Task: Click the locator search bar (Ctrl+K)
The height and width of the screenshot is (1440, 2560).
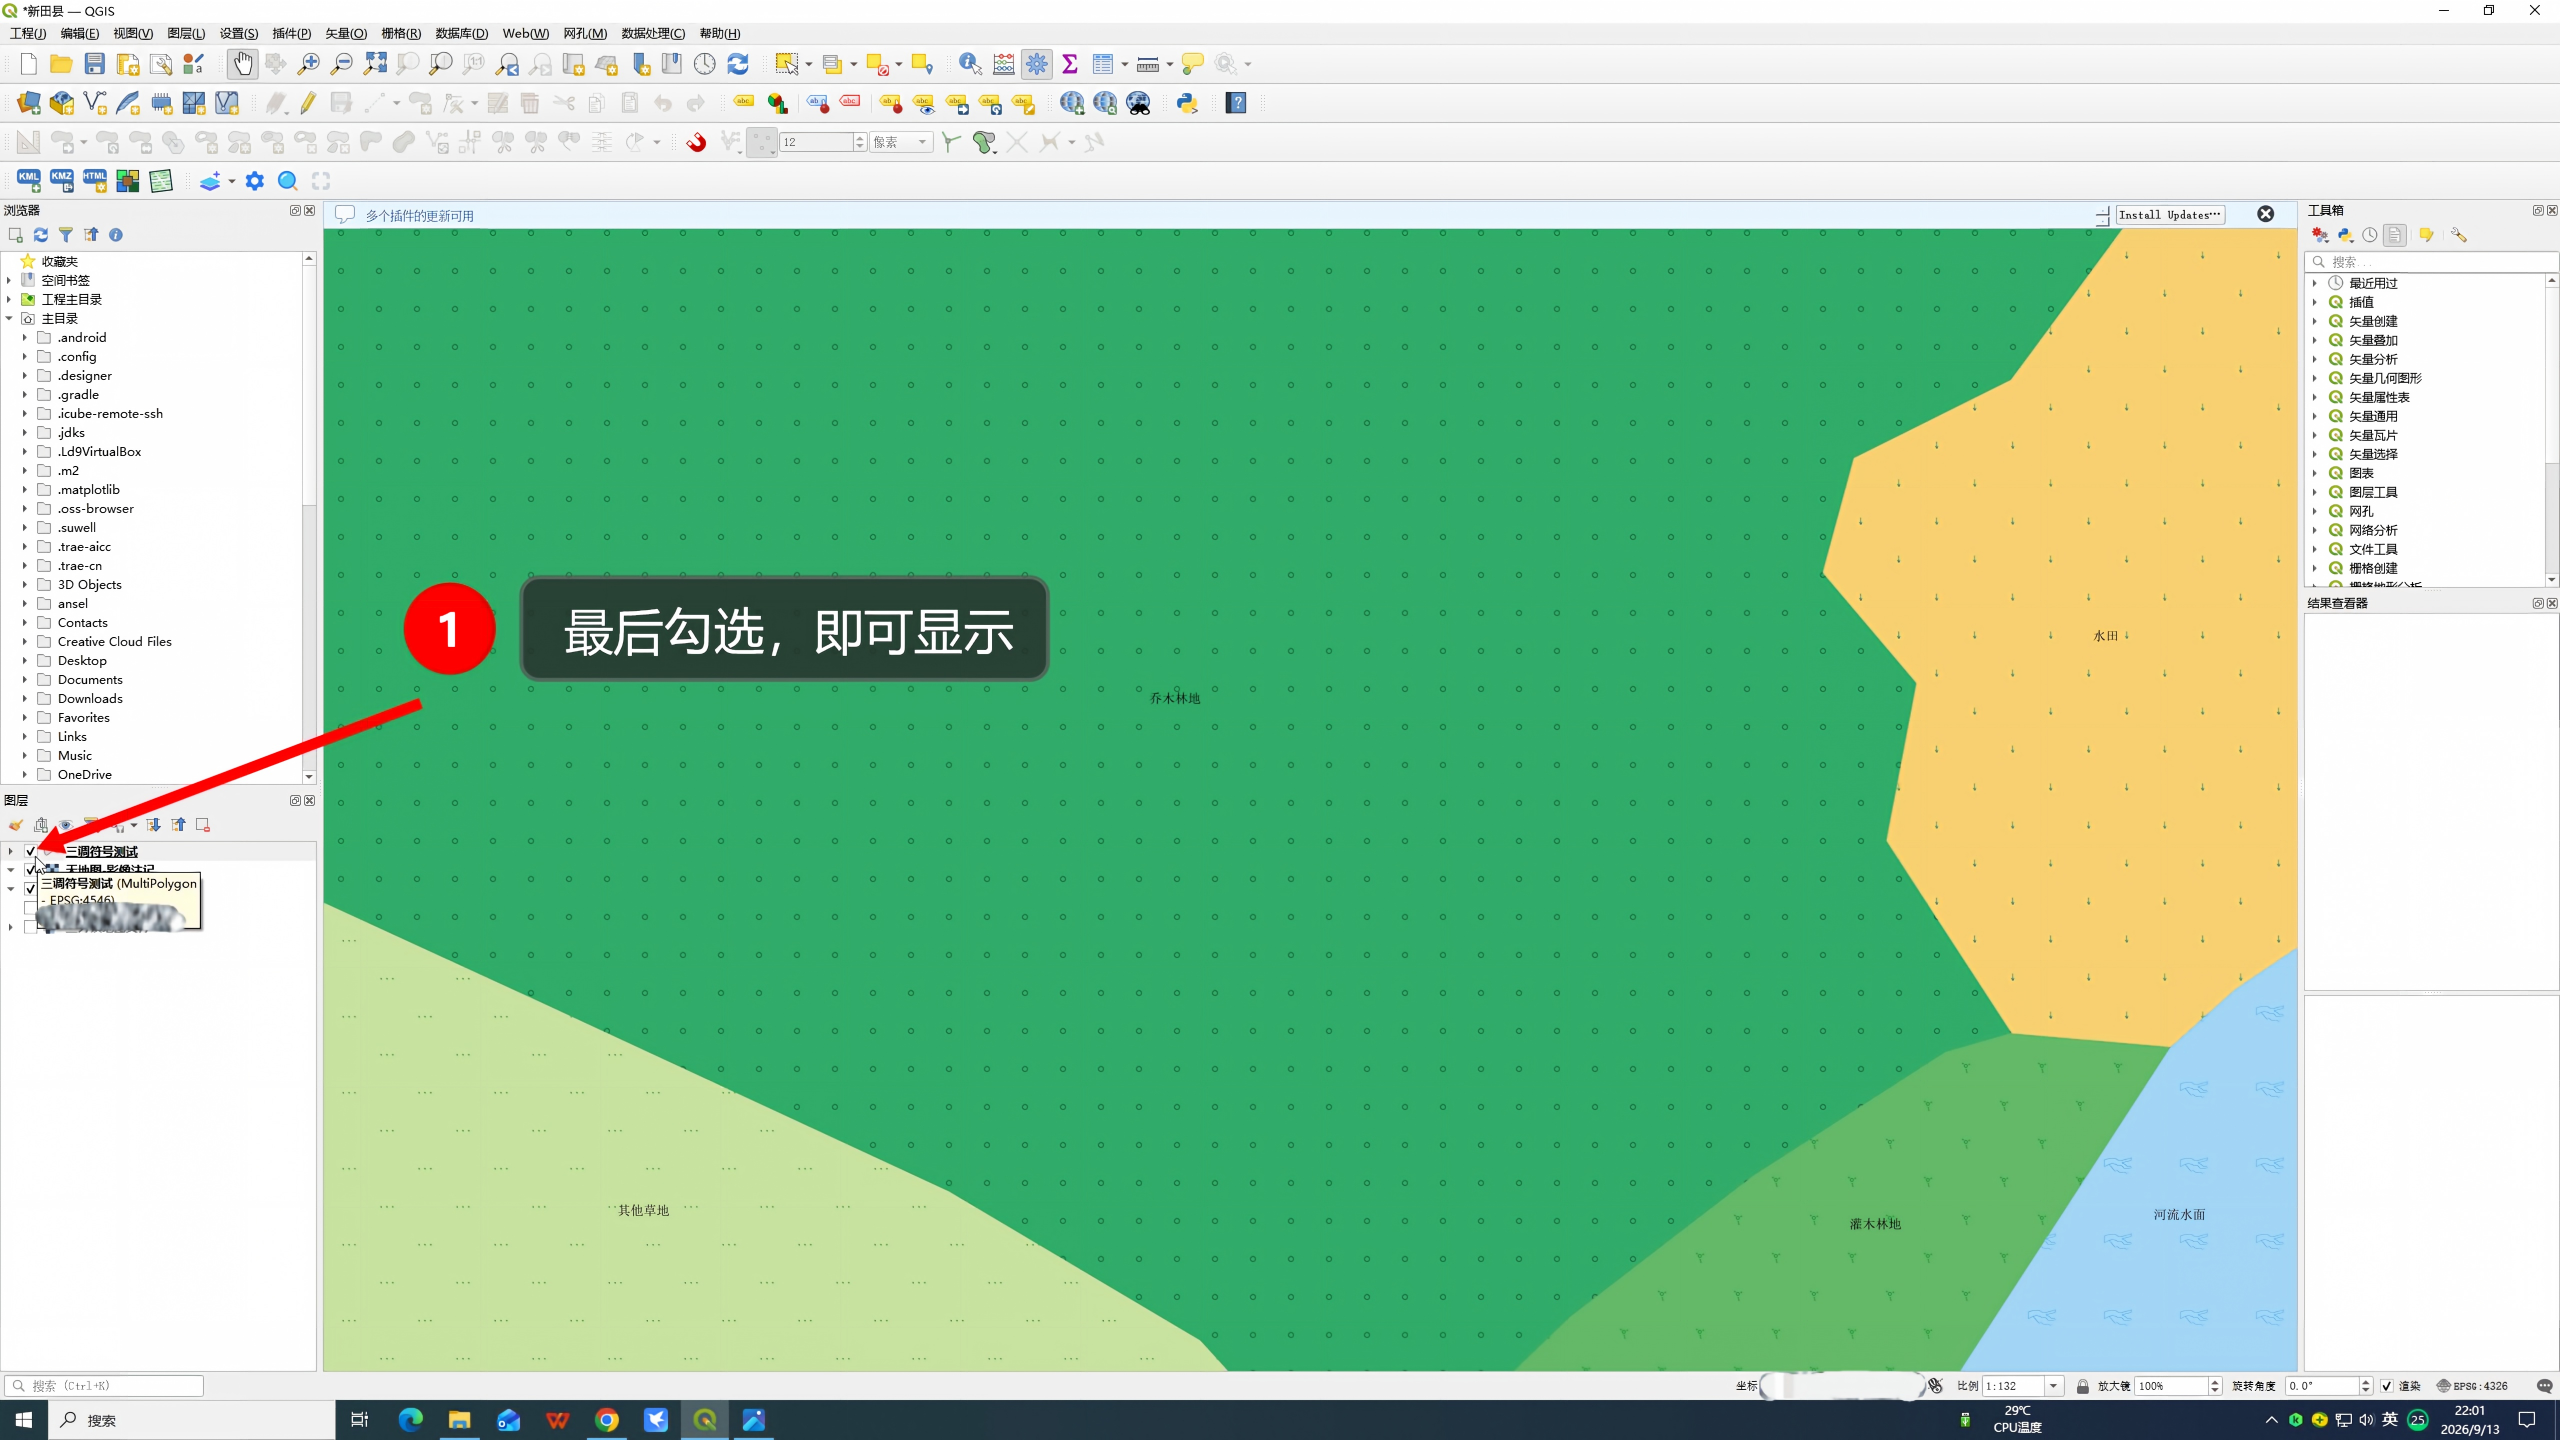Action: (104, 1386)
